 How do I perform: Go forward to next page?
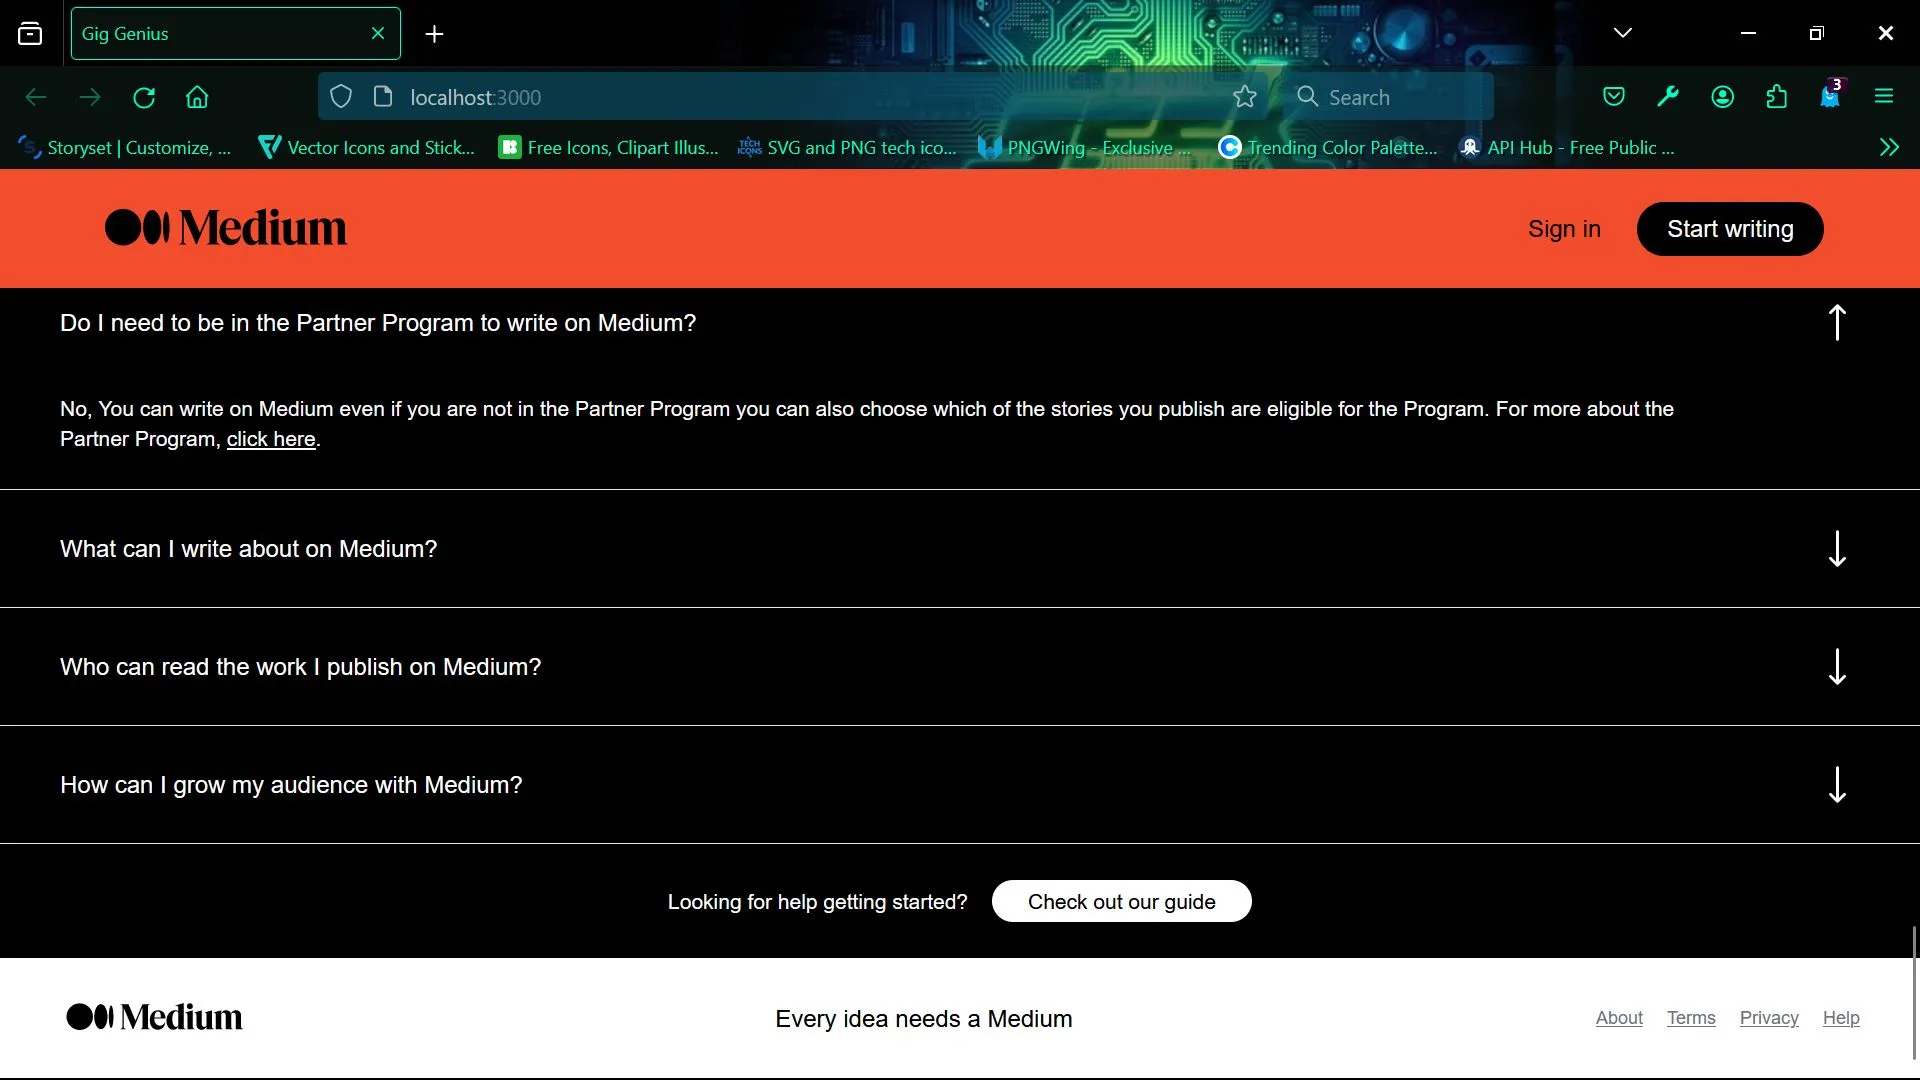click(90, 97)
